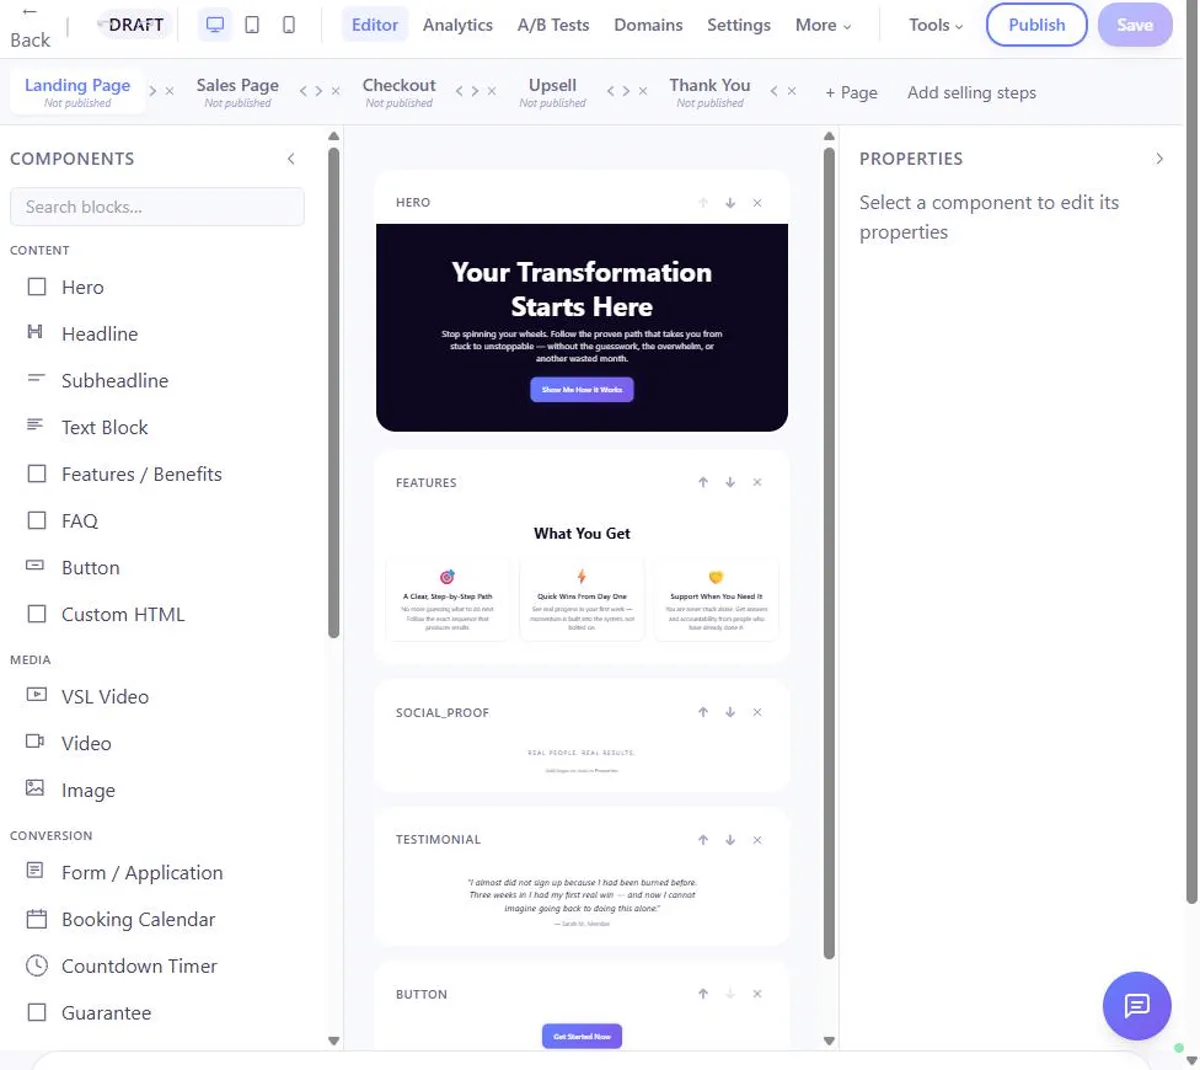Image resolution: width=1200 pixels, height=1070 pixels.
Task: Add VSL Video component
Action: (x=157, y=697)
